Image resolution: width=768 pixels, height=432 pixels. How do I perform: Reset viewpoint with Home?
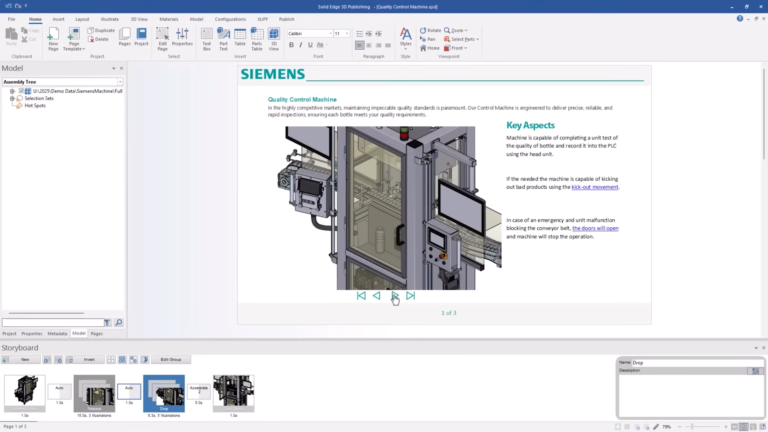click(430, 48)
